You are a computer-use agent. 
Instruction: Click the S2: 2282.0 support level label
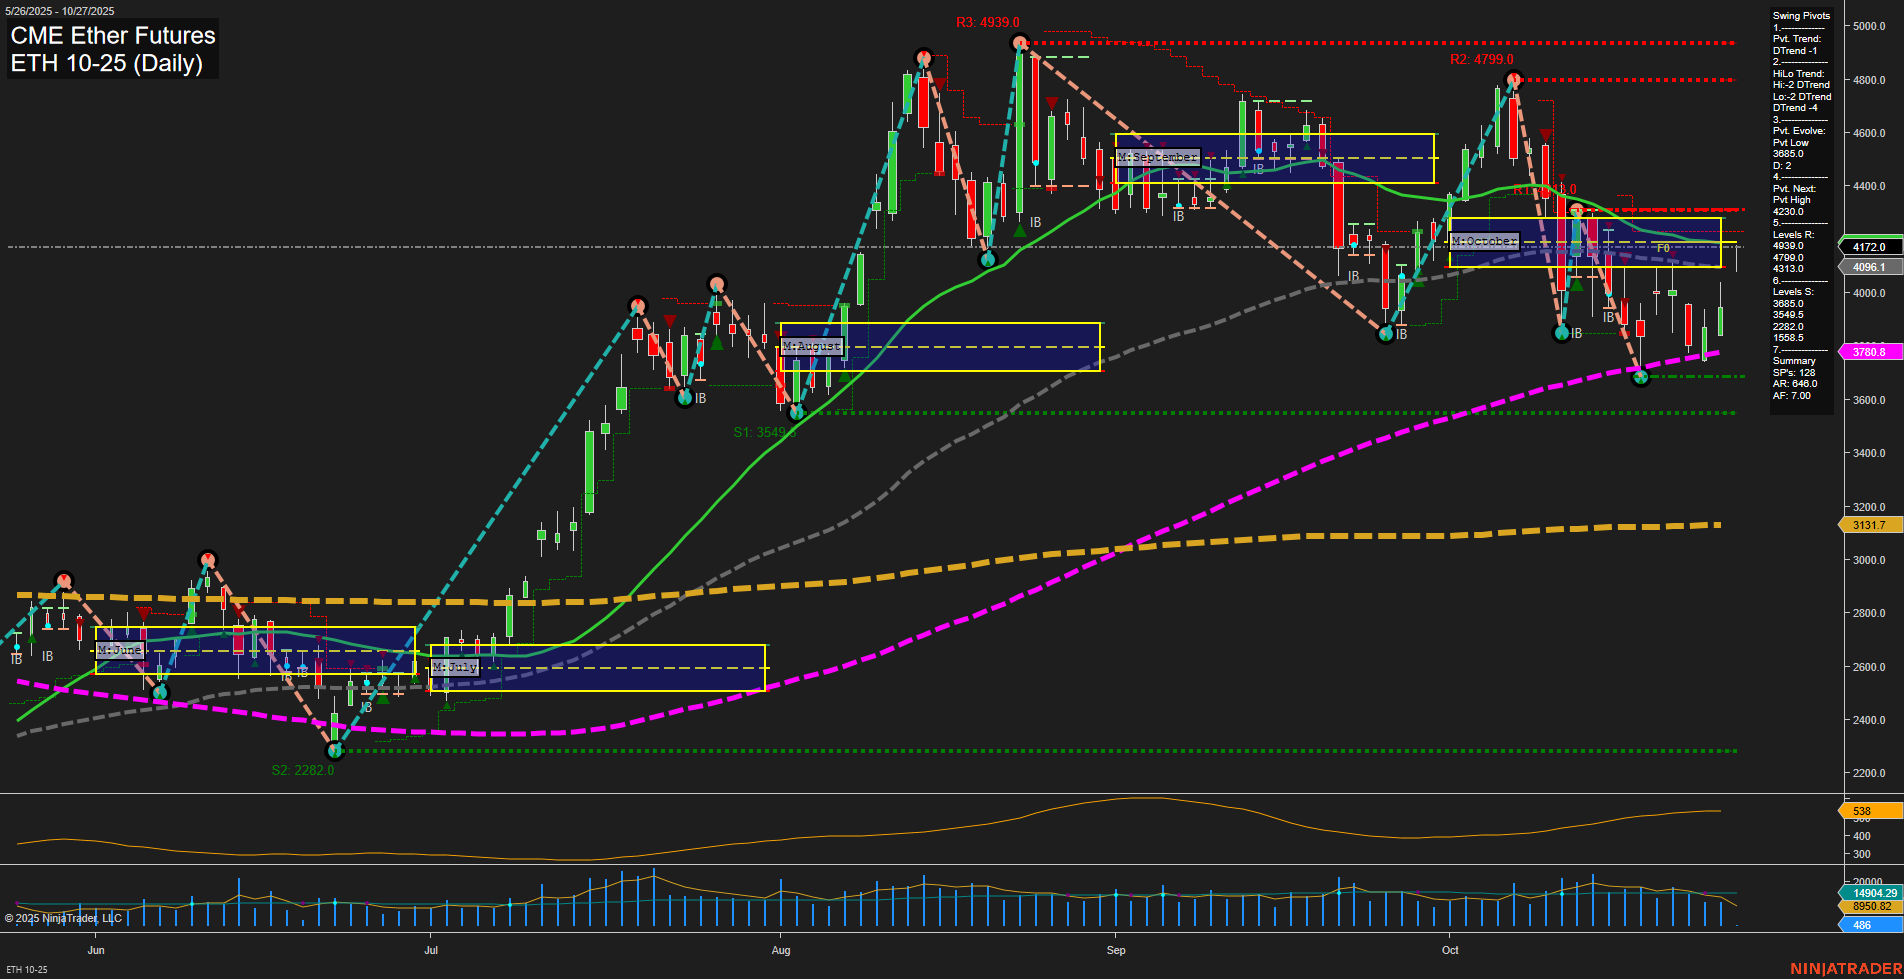point(302,770)
